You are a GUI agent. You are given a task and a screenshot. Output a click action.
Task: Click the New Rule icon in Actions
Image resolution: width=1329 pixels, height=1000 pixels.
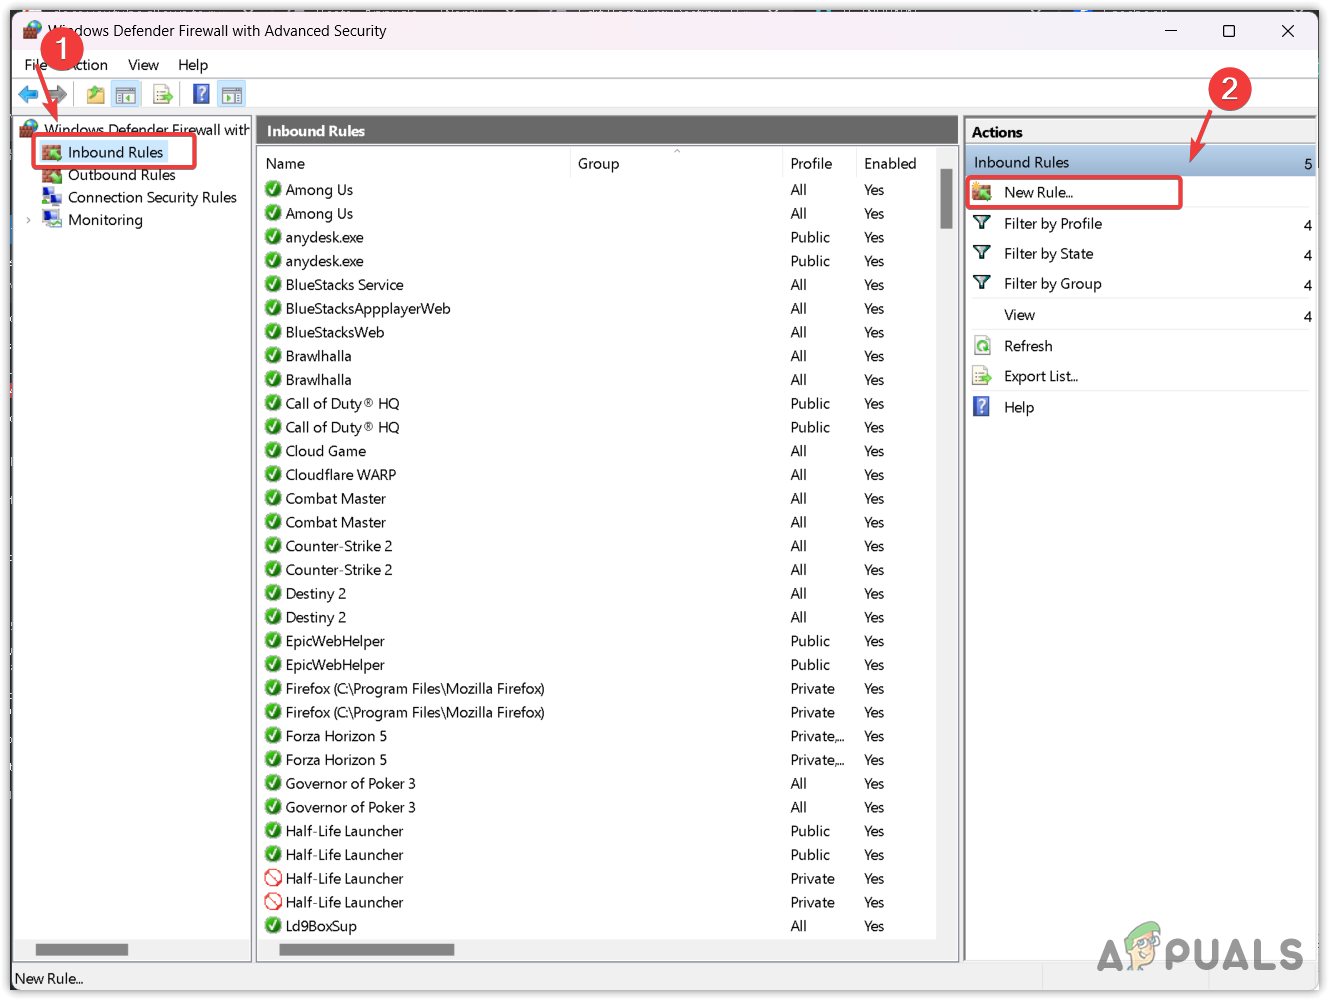click(x=982, y=192)
